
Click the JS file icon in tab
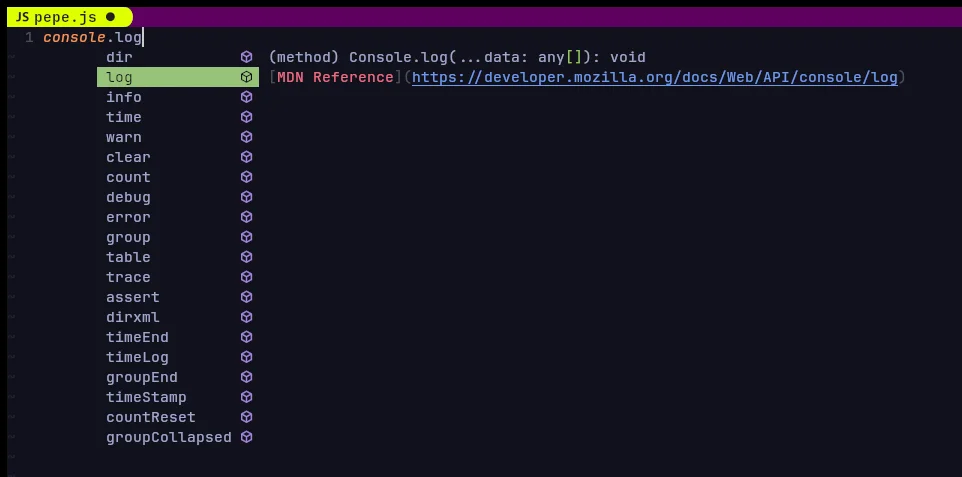tap(23, 17)
